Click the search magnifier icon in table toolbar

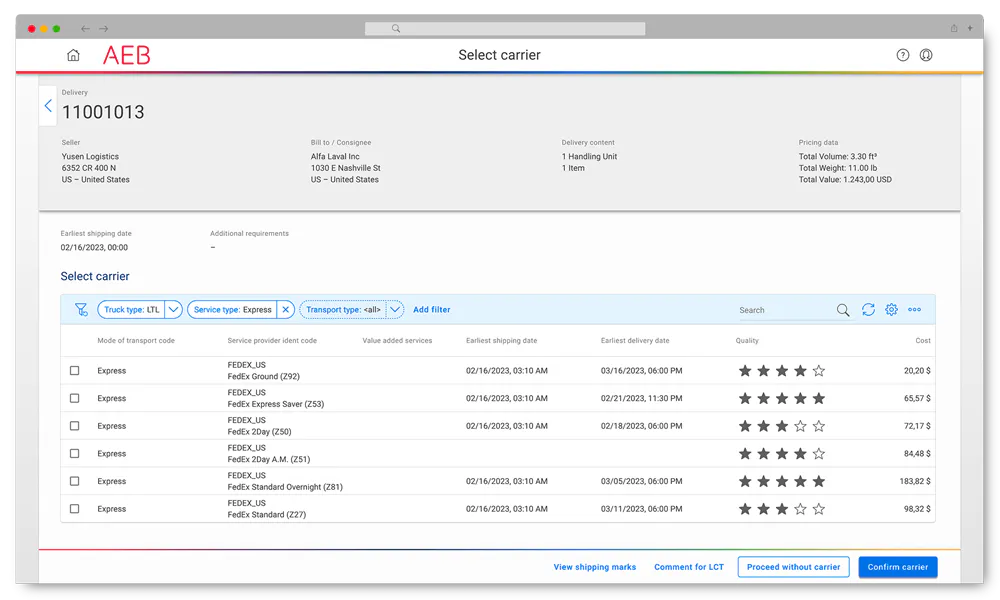[x=843, y=310]
